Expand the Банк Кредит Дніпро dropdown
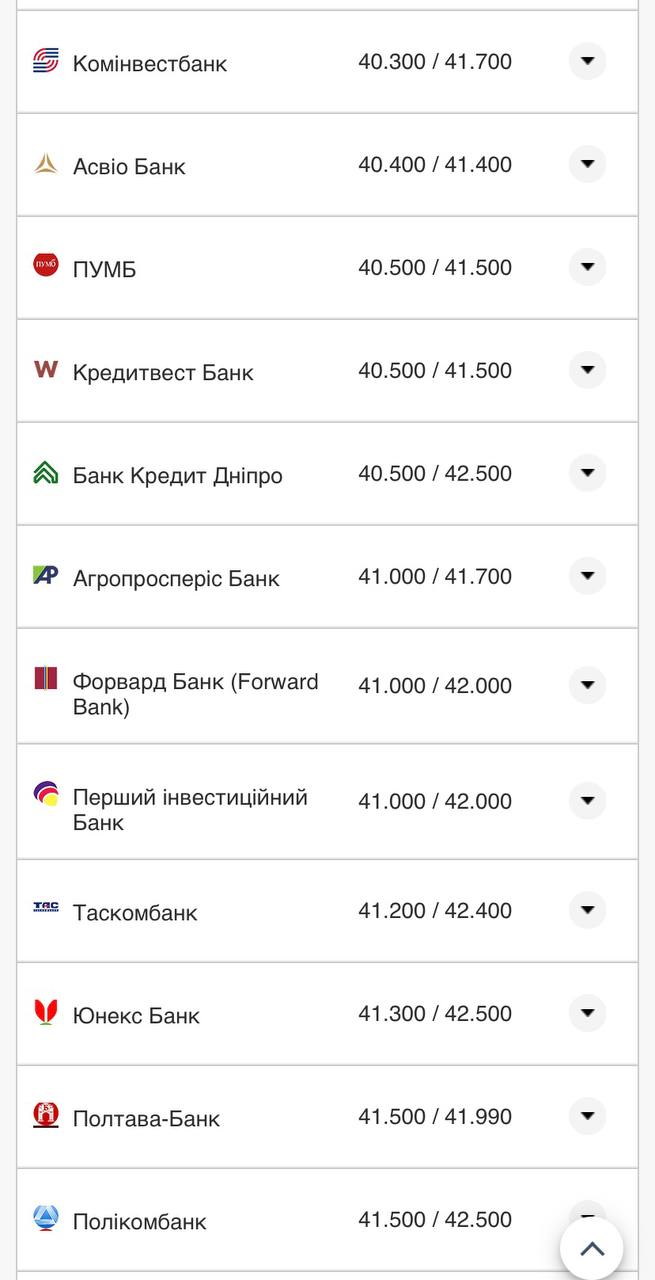This screenshot has width=655, height=1280. [x=587, y=472]
